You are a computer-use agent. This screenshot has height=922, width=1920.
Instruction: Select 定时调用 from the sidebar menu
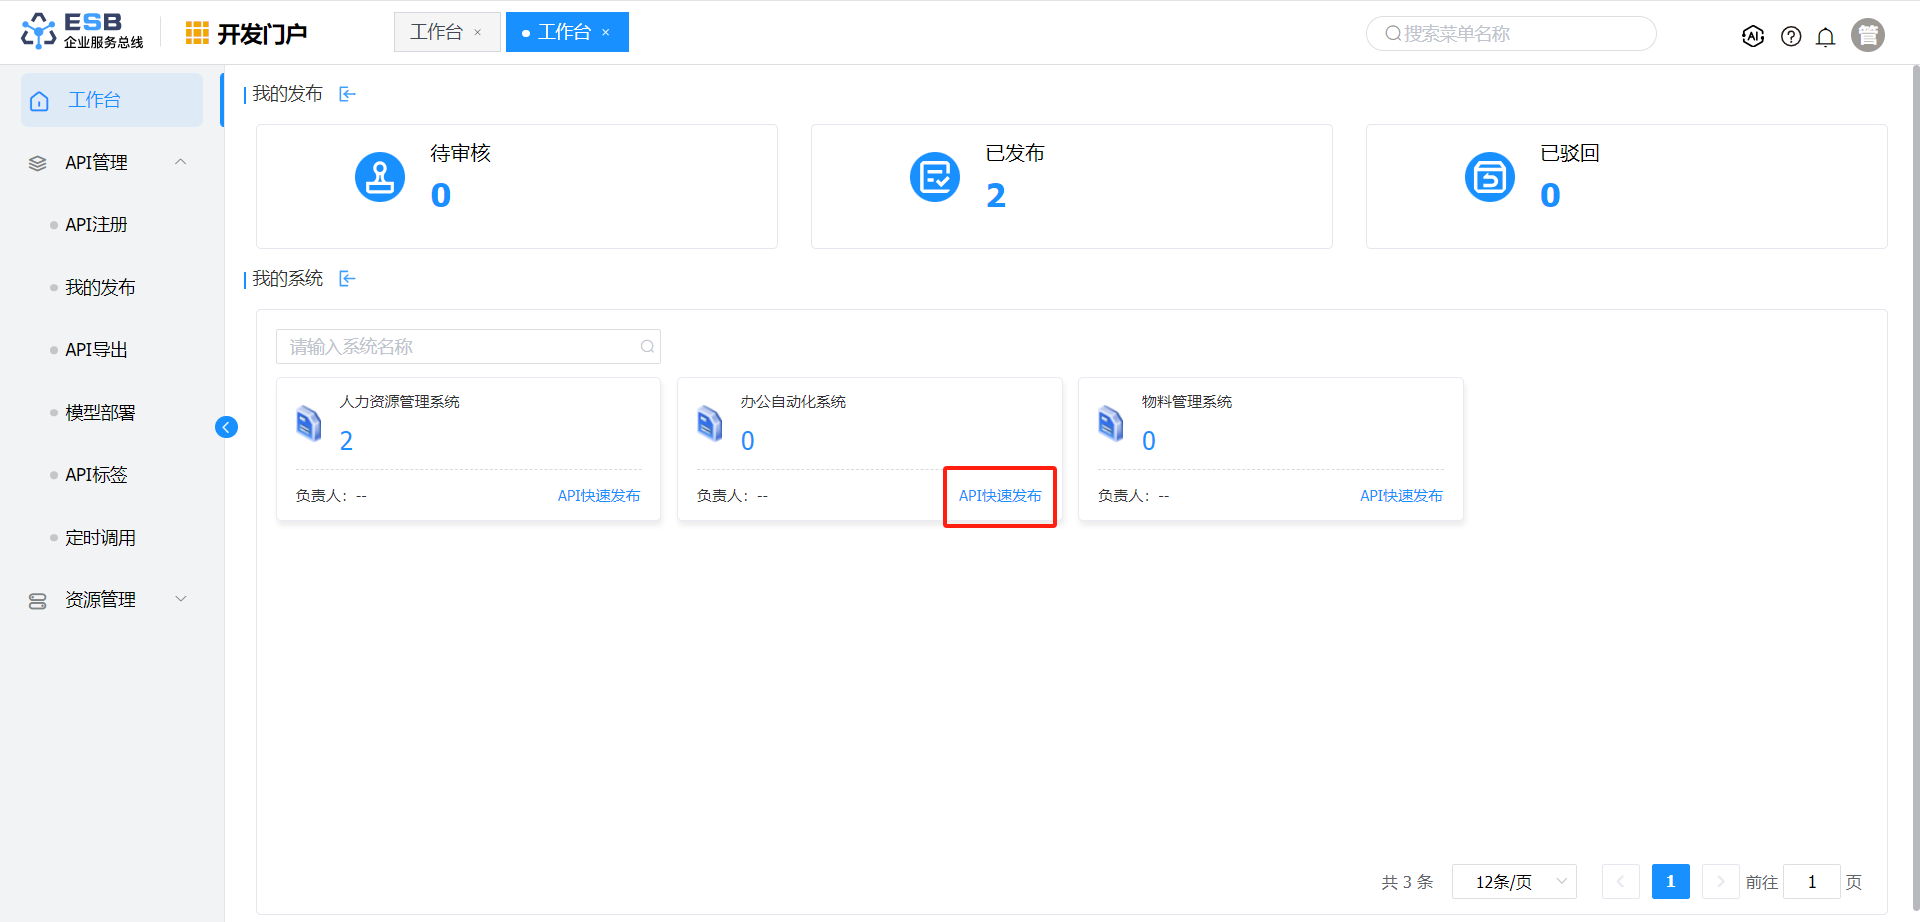(100, 538)
